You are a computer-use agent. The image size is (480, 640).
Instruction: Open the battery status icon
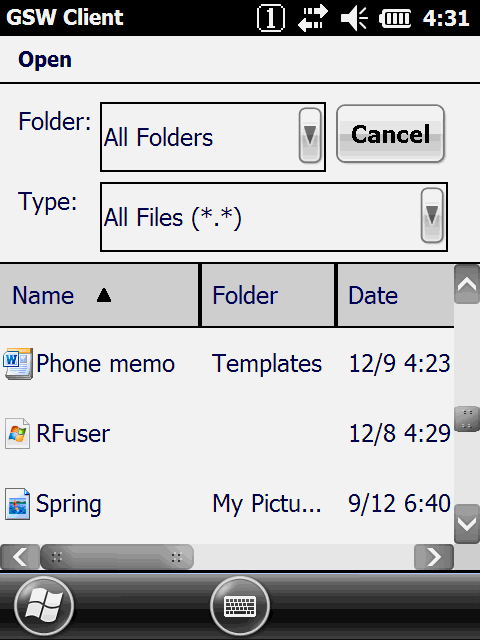point(395,19)
